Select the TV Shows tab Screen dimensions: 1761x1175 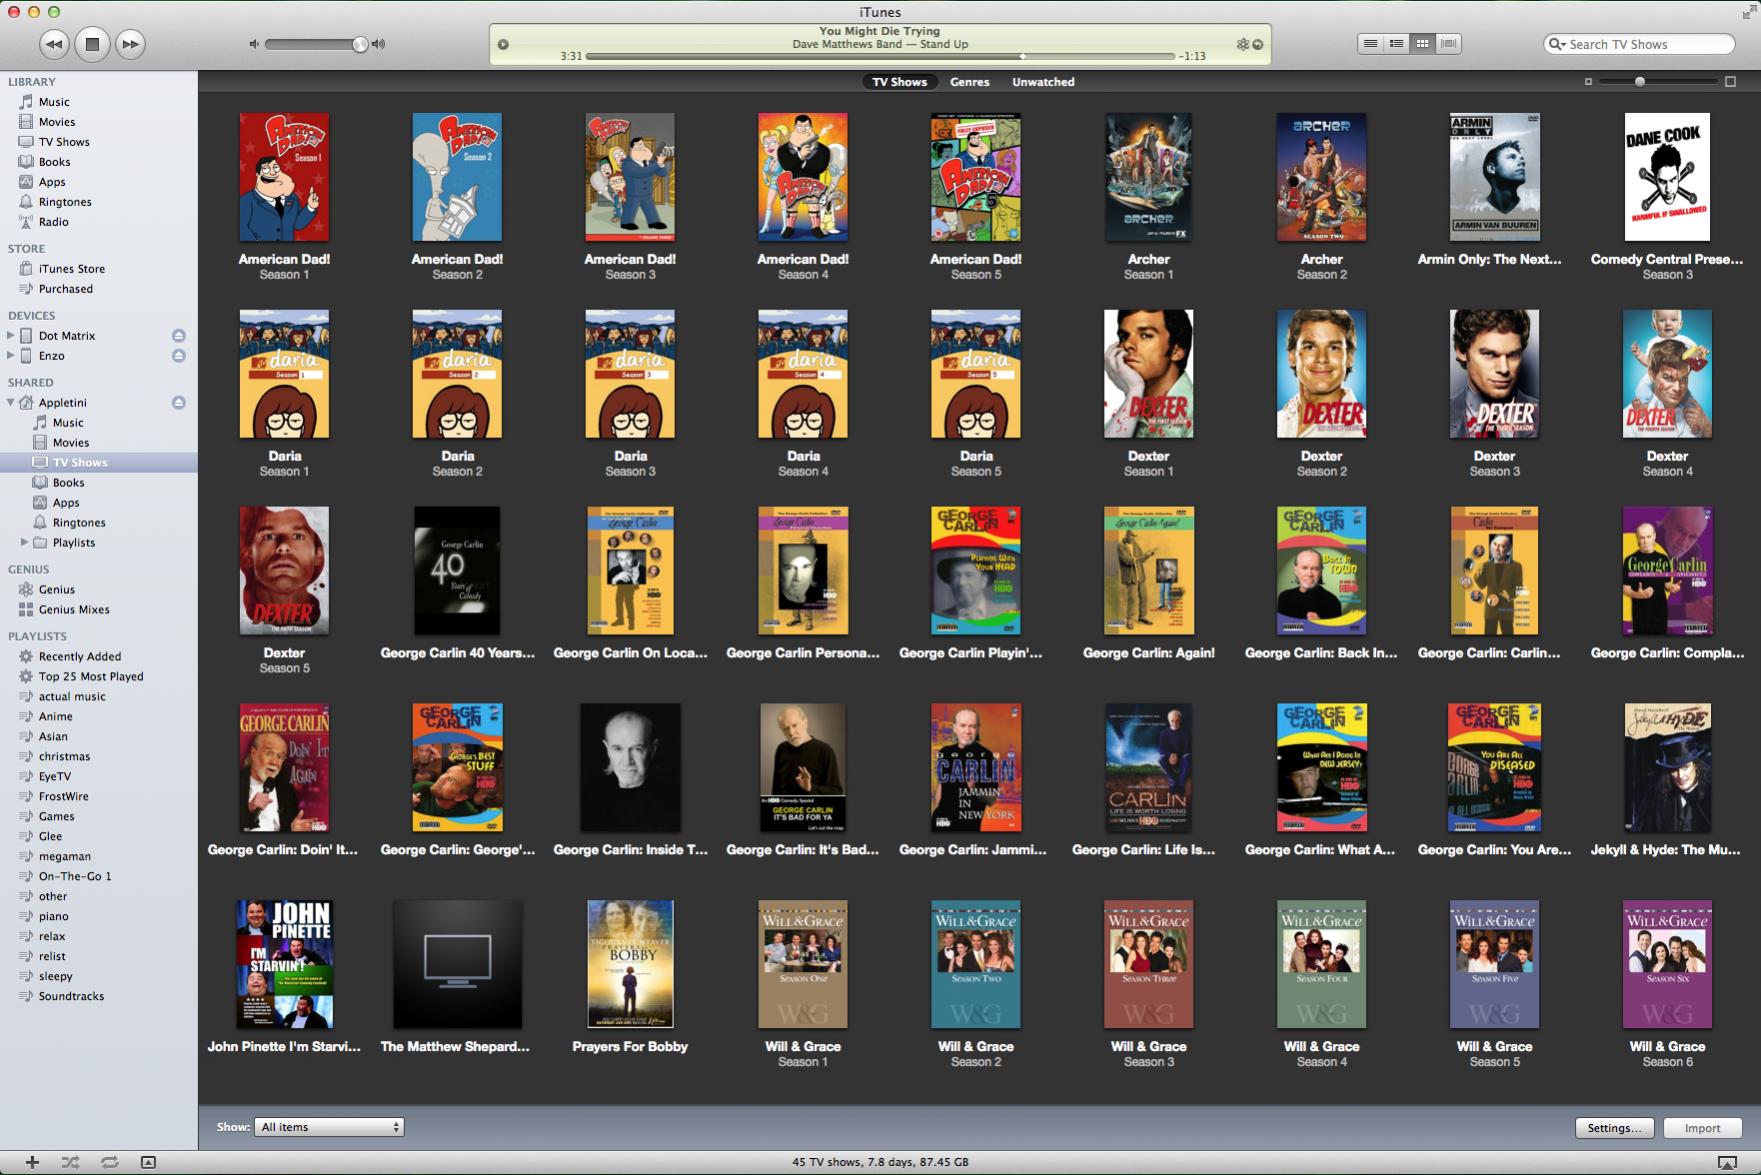point(899,82)
